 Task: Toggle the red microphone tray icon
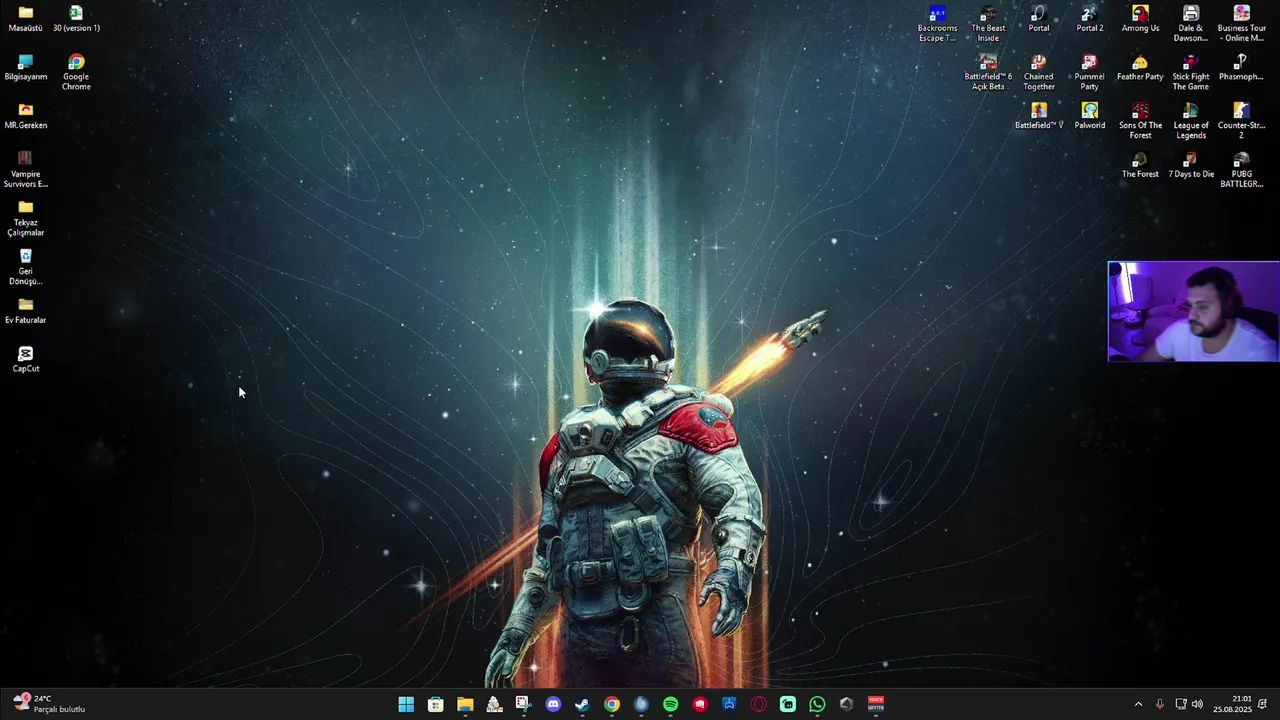click(1160, 704)
